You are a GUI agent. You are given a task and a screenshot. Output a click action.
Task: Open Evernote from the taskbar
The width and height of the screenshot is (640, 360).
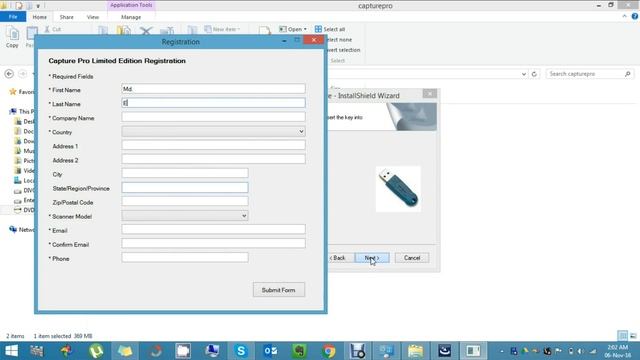pyautogui.click(x=300, y=351)
